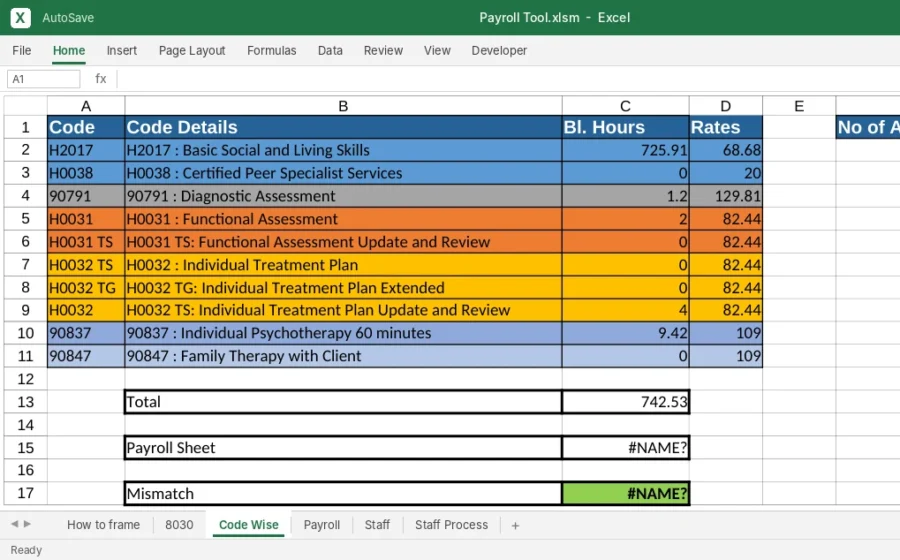The width and height of the screenshot is (900, 560).
Task: Select the Mismatch label cell
Action: (343, 493)
